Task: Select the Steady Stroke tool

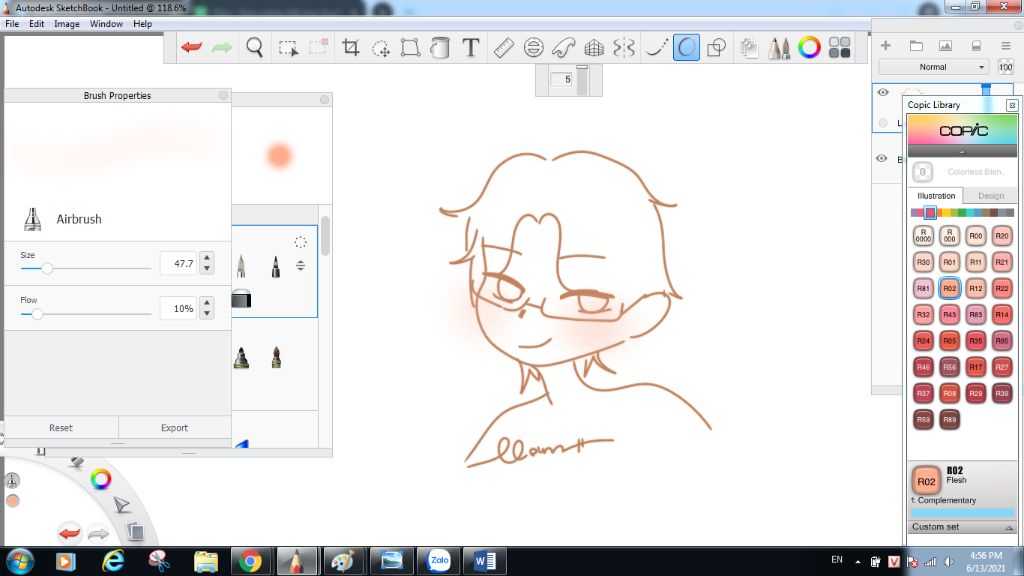Action: click(656, 48)
